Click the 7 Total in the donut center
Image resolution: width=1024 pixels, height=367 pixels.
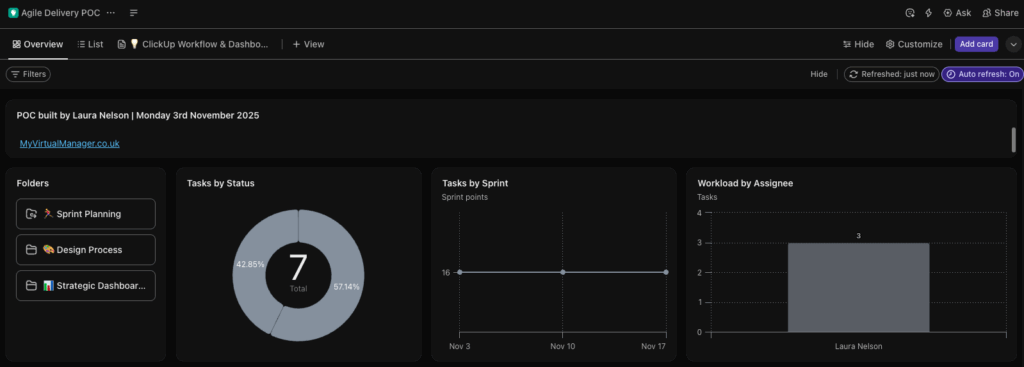coord(298,273)
